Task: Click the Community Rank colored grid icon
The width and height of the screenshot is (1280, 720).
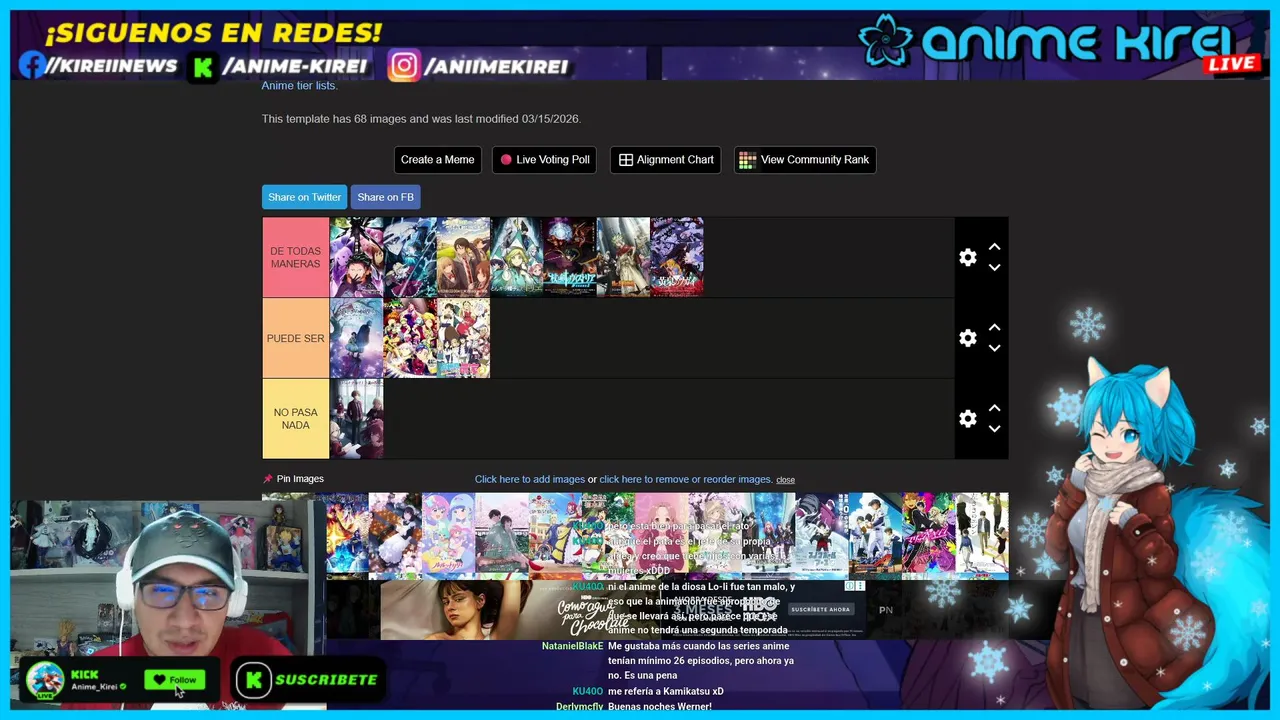Action: (747, 160)
